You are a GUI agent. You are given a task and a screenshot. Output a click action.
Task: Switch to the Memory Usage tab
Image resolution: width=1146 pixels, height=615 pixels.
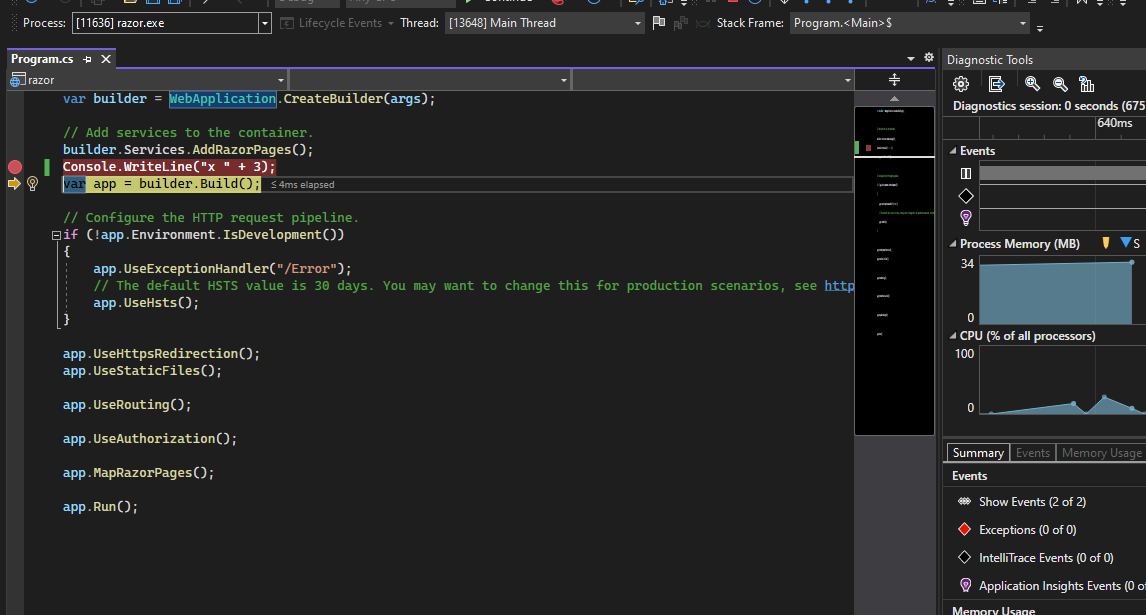tap(1101, 453)
